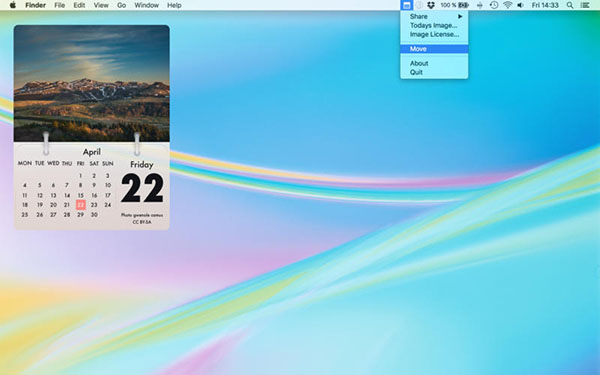Open the Apple menu
The width and height of the screenshot is (600, 375).
pyautogui.click(x=13, y=5)
